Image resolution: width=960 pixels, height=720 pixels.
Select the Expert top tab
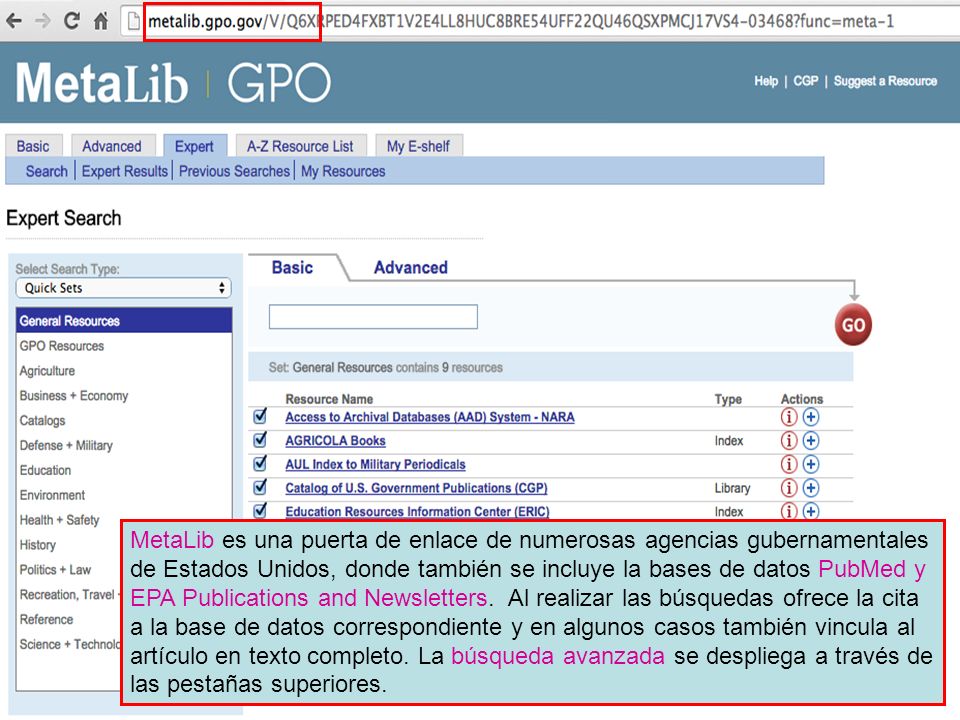pos(194,146)
